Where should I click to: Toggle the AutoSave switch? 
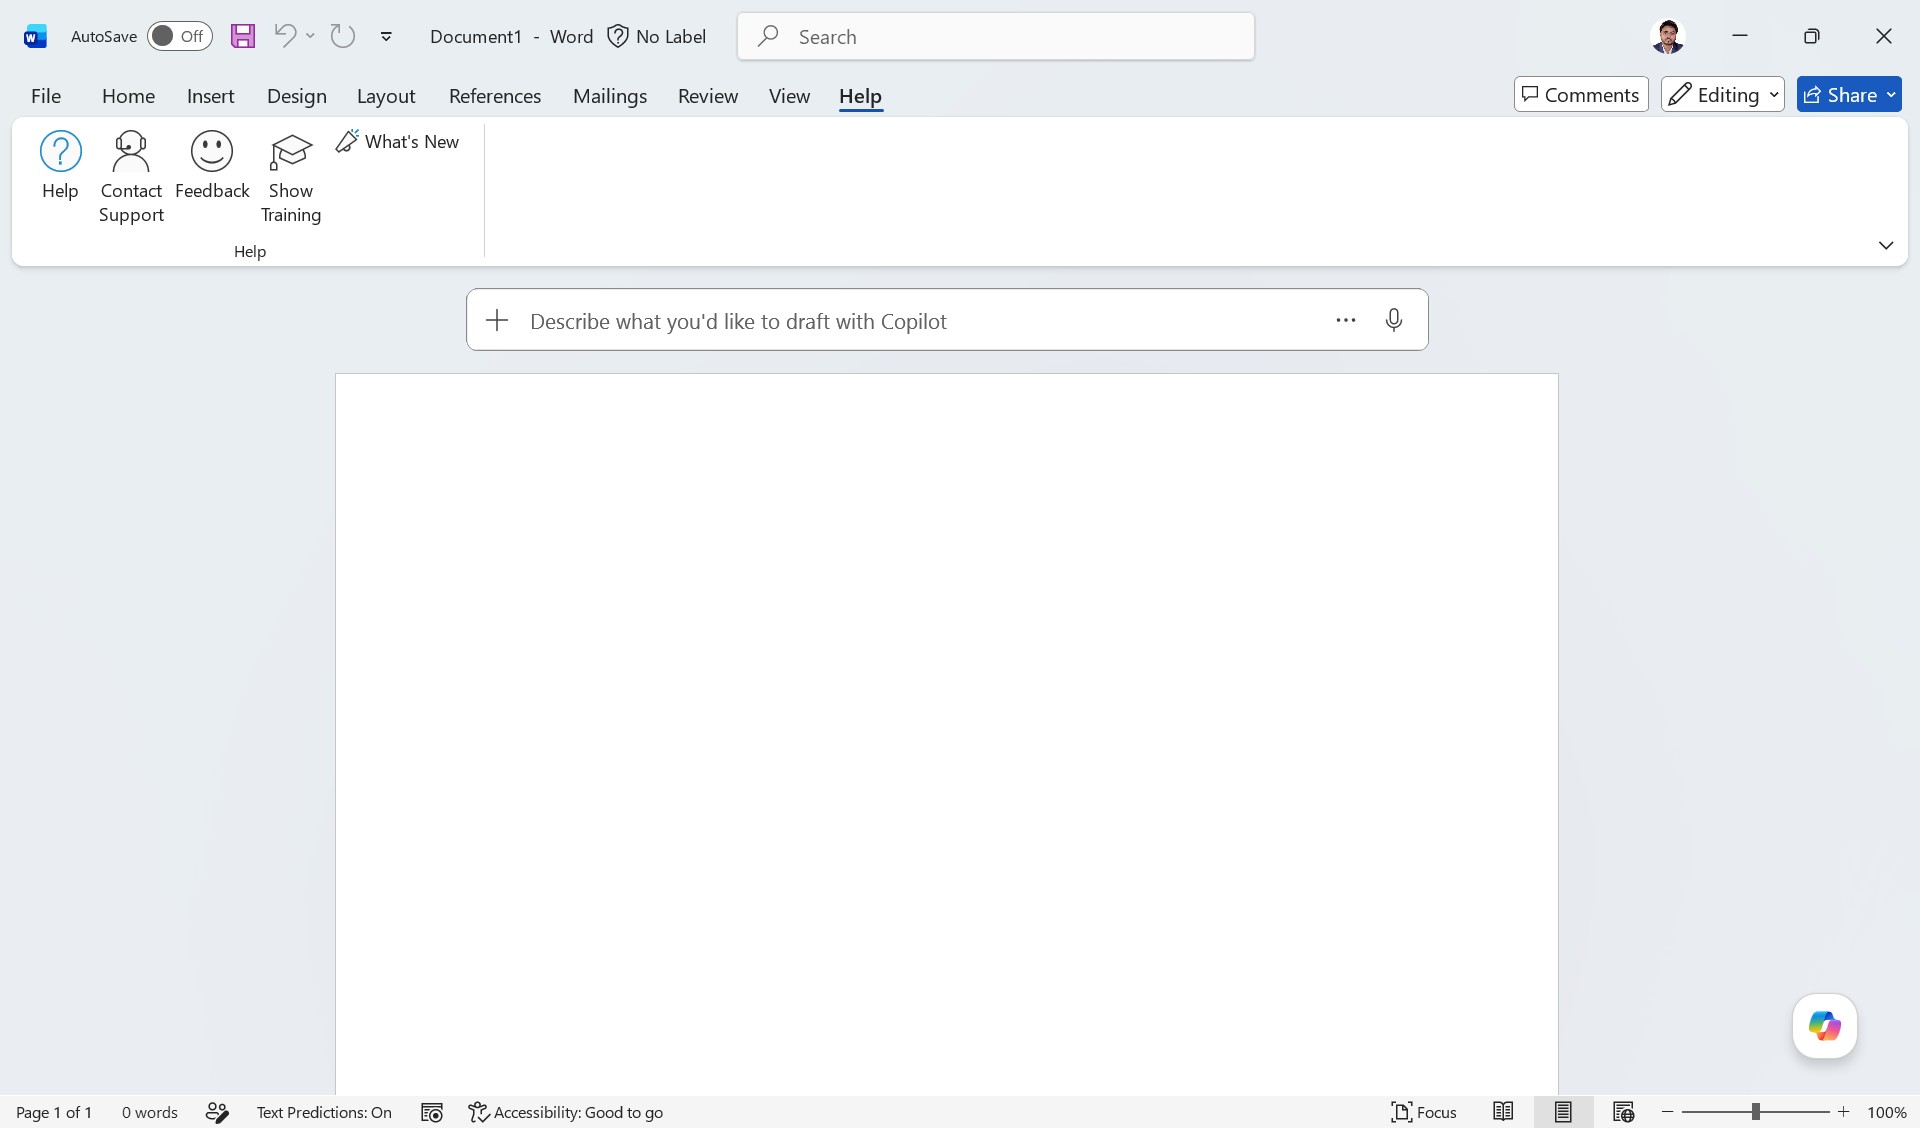coord(180,36)
